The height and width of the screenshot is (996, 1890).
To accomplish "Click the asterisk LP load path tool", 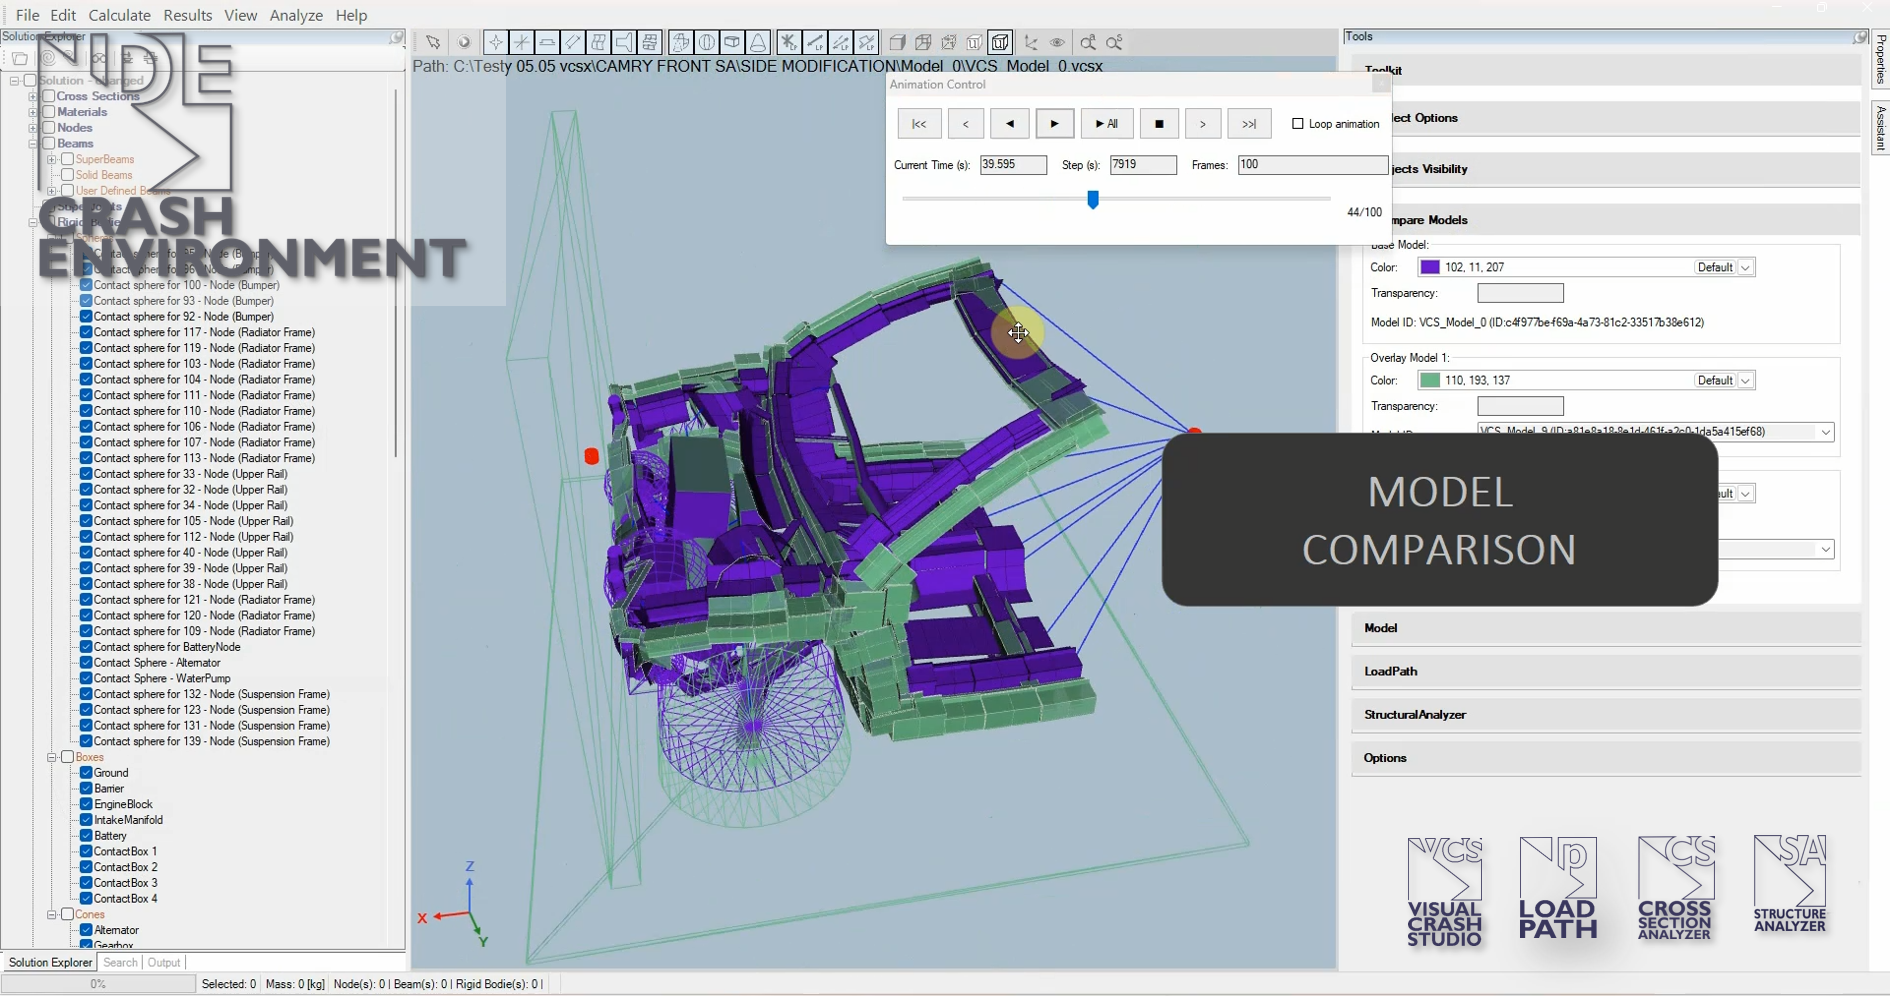I will coord(789,43).
